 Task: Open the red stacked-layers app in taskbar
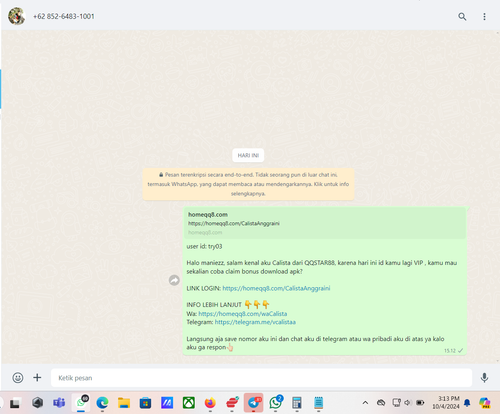pos(232,403)
